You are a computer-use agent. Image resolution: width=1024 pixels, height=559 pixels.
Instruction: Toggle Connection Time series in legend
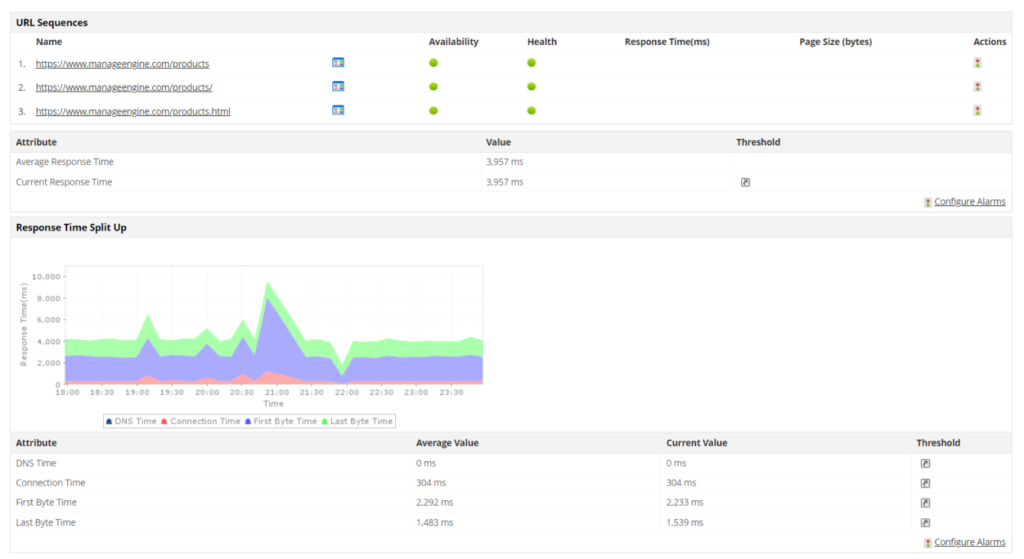[200, 421]
